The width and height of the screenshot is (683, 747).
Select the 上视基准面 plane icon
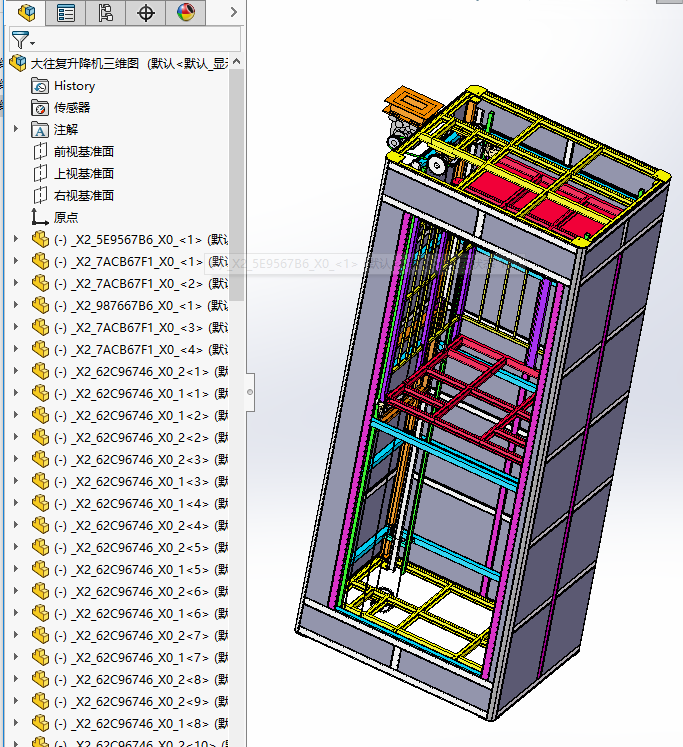pos(40,174)
